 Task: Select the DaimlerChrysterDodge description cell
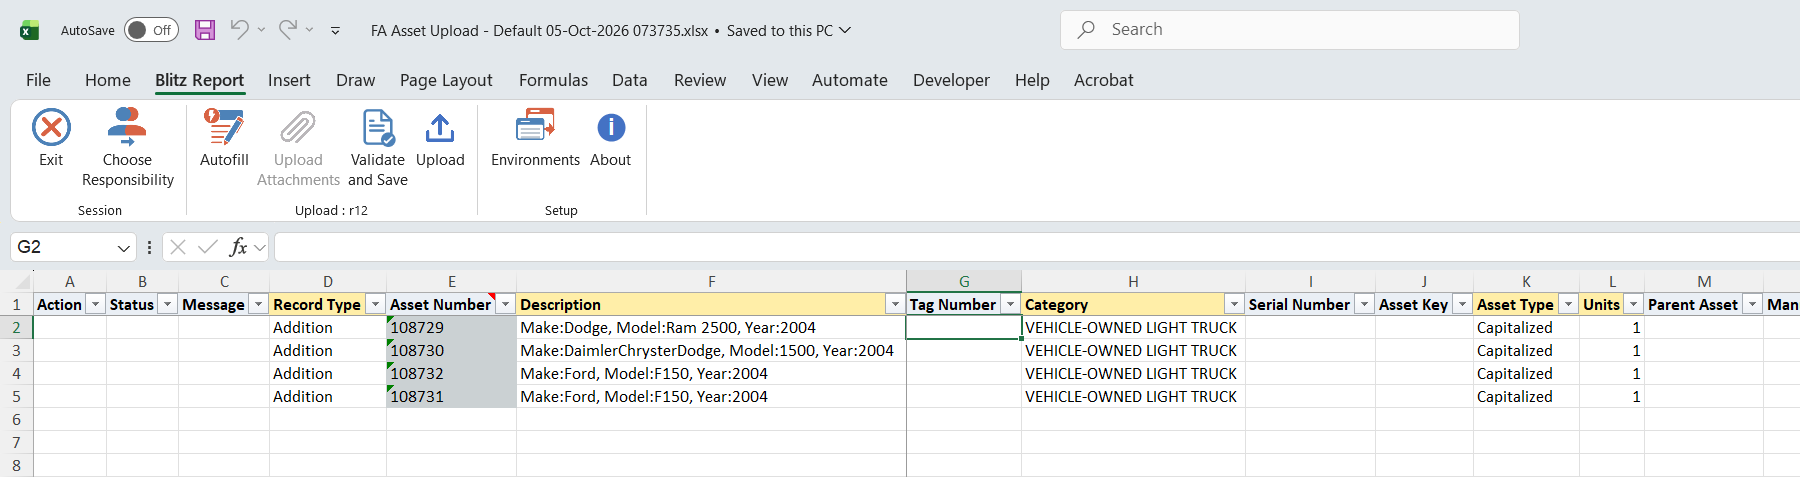[x=711, y=350]
